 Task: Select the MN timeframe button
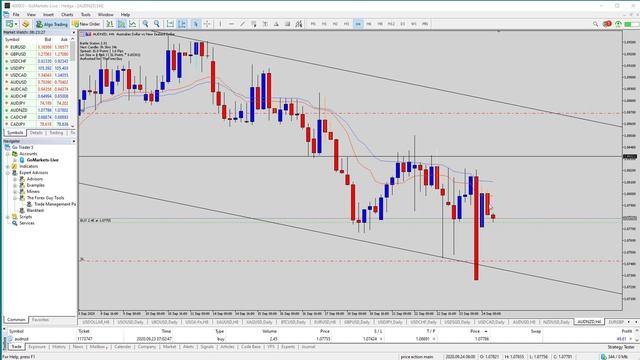click(x=425, y=24)
